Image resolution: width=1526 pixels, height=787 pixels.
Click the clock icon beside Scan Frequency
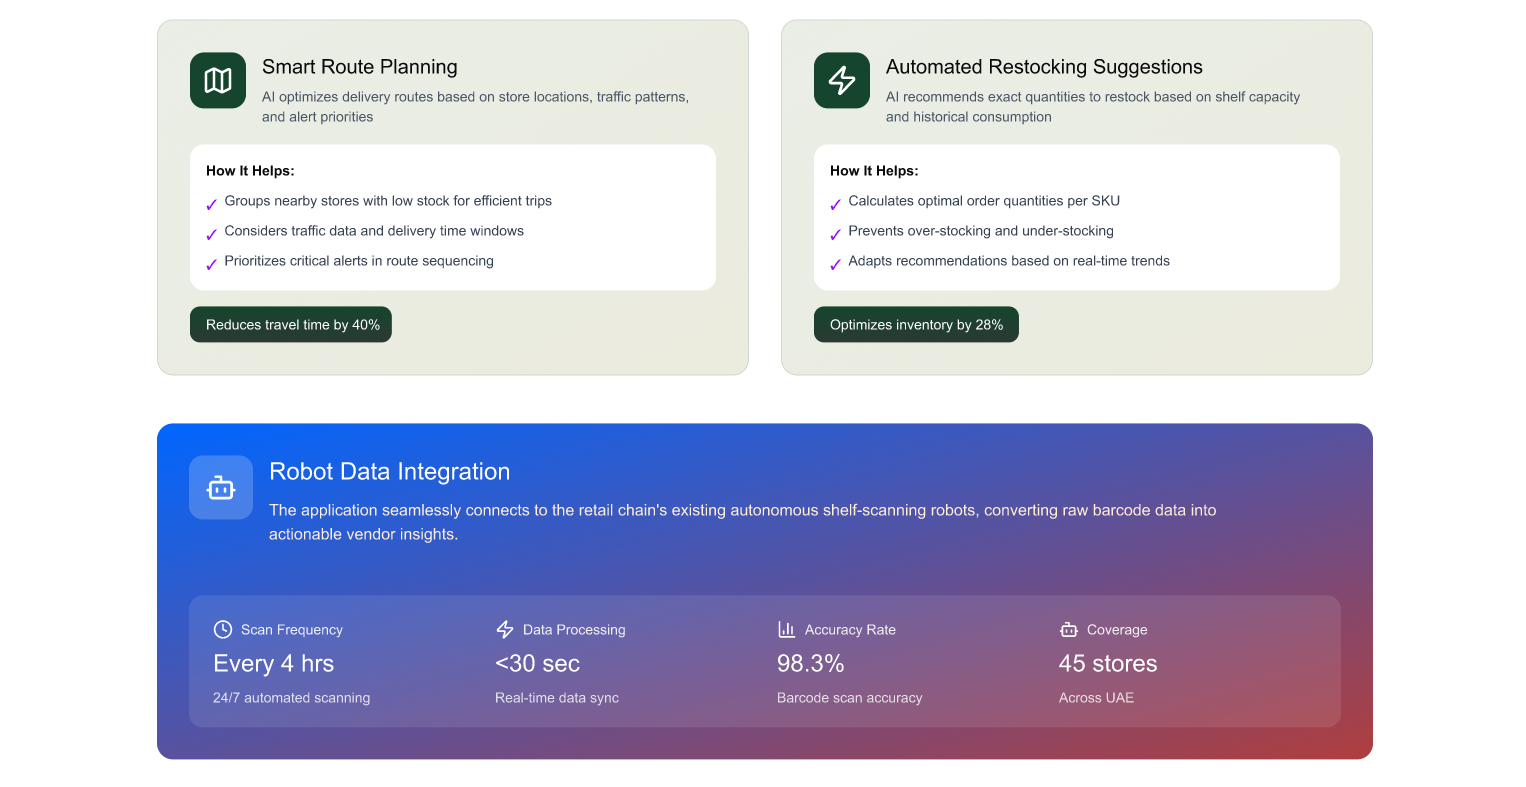click(x=223, y=629)
